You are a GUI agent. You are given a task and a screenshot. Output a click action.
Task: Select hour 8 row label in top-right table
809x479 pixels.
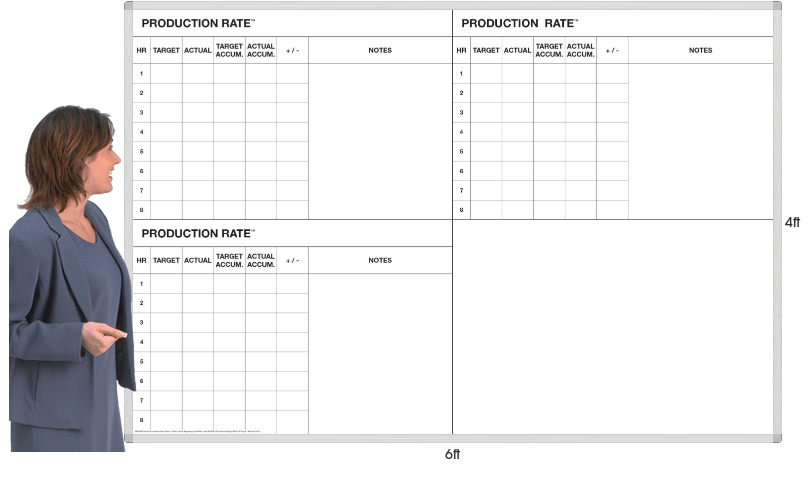(461, 210)
